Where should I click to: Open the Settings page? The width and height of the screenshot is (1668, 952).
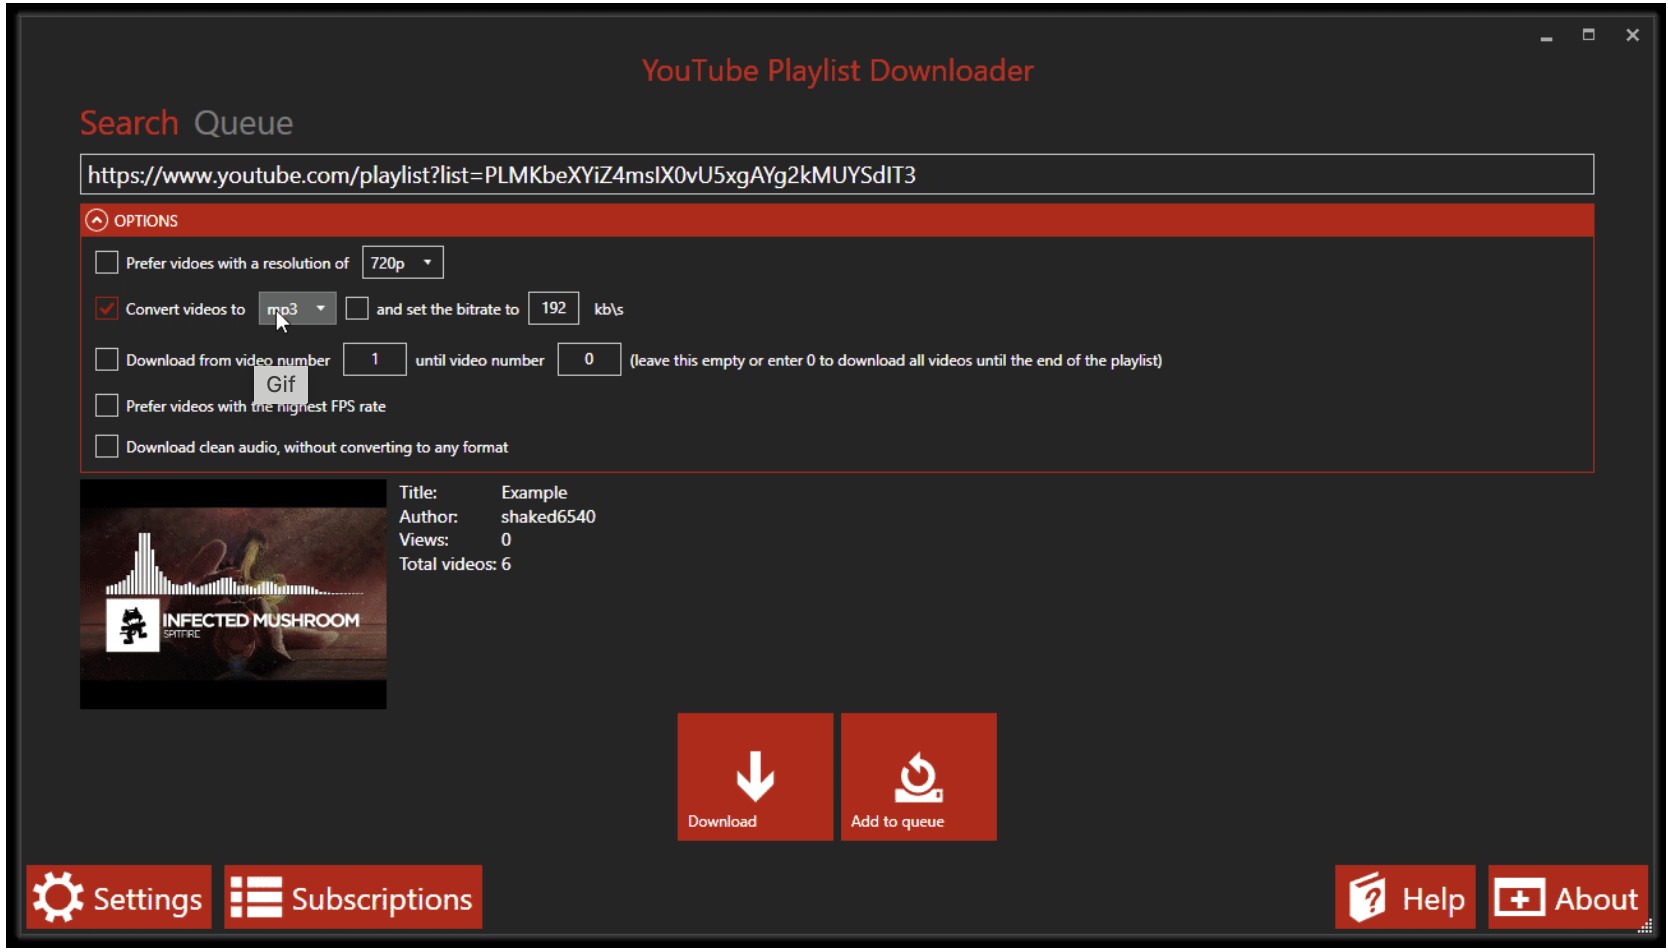[x=119, y=897]
